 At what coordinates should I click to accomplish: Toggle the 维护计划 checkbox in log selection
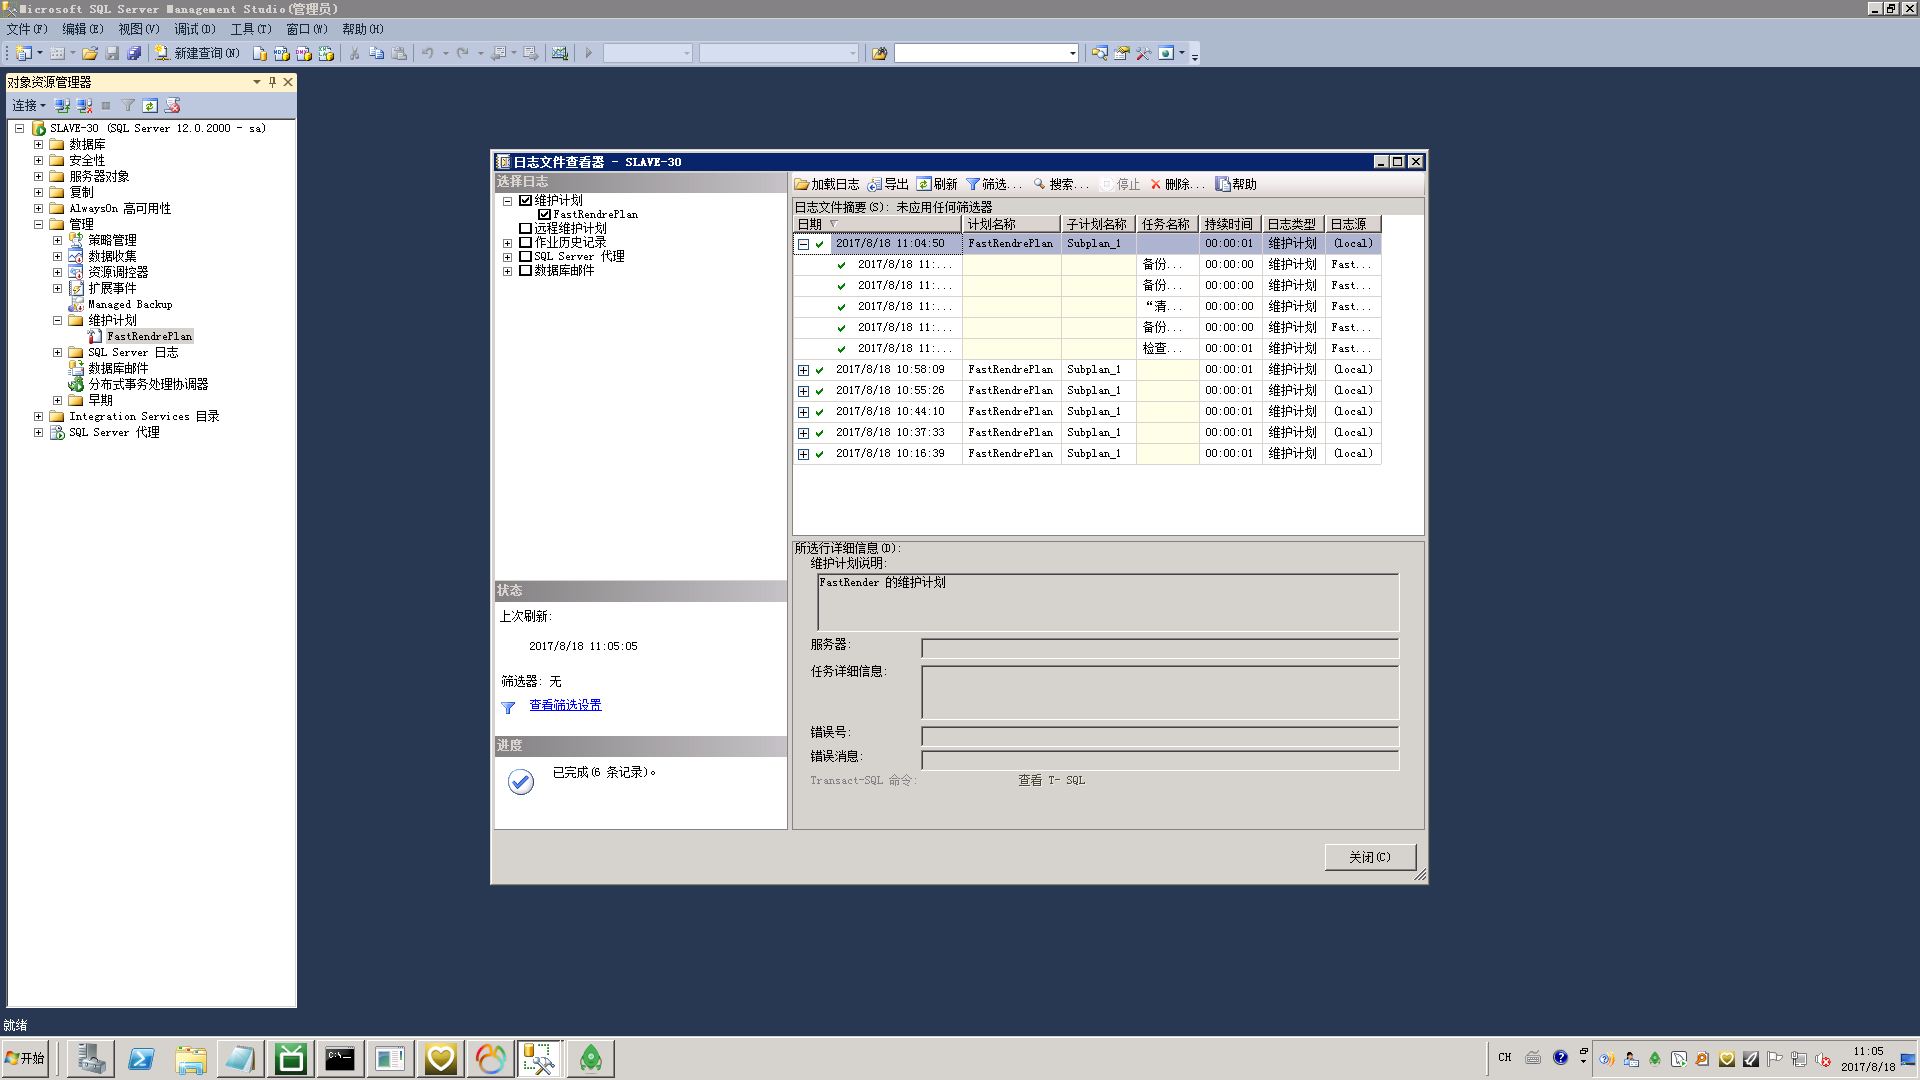tap(525, 200)
